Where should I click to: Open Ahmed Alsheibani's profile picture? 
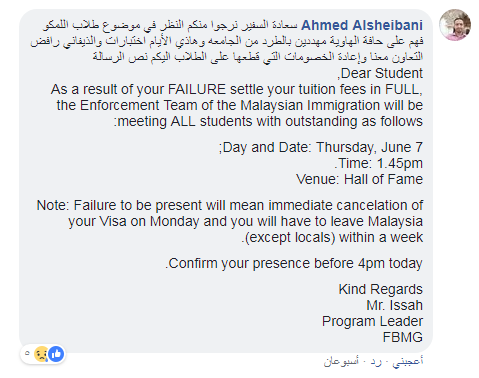455,25
